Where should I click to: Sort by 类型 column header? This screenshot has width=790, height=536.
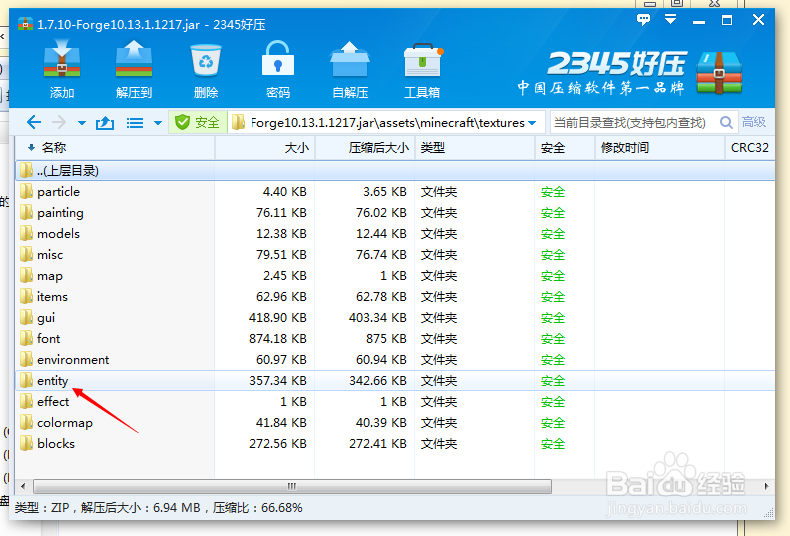475,148
